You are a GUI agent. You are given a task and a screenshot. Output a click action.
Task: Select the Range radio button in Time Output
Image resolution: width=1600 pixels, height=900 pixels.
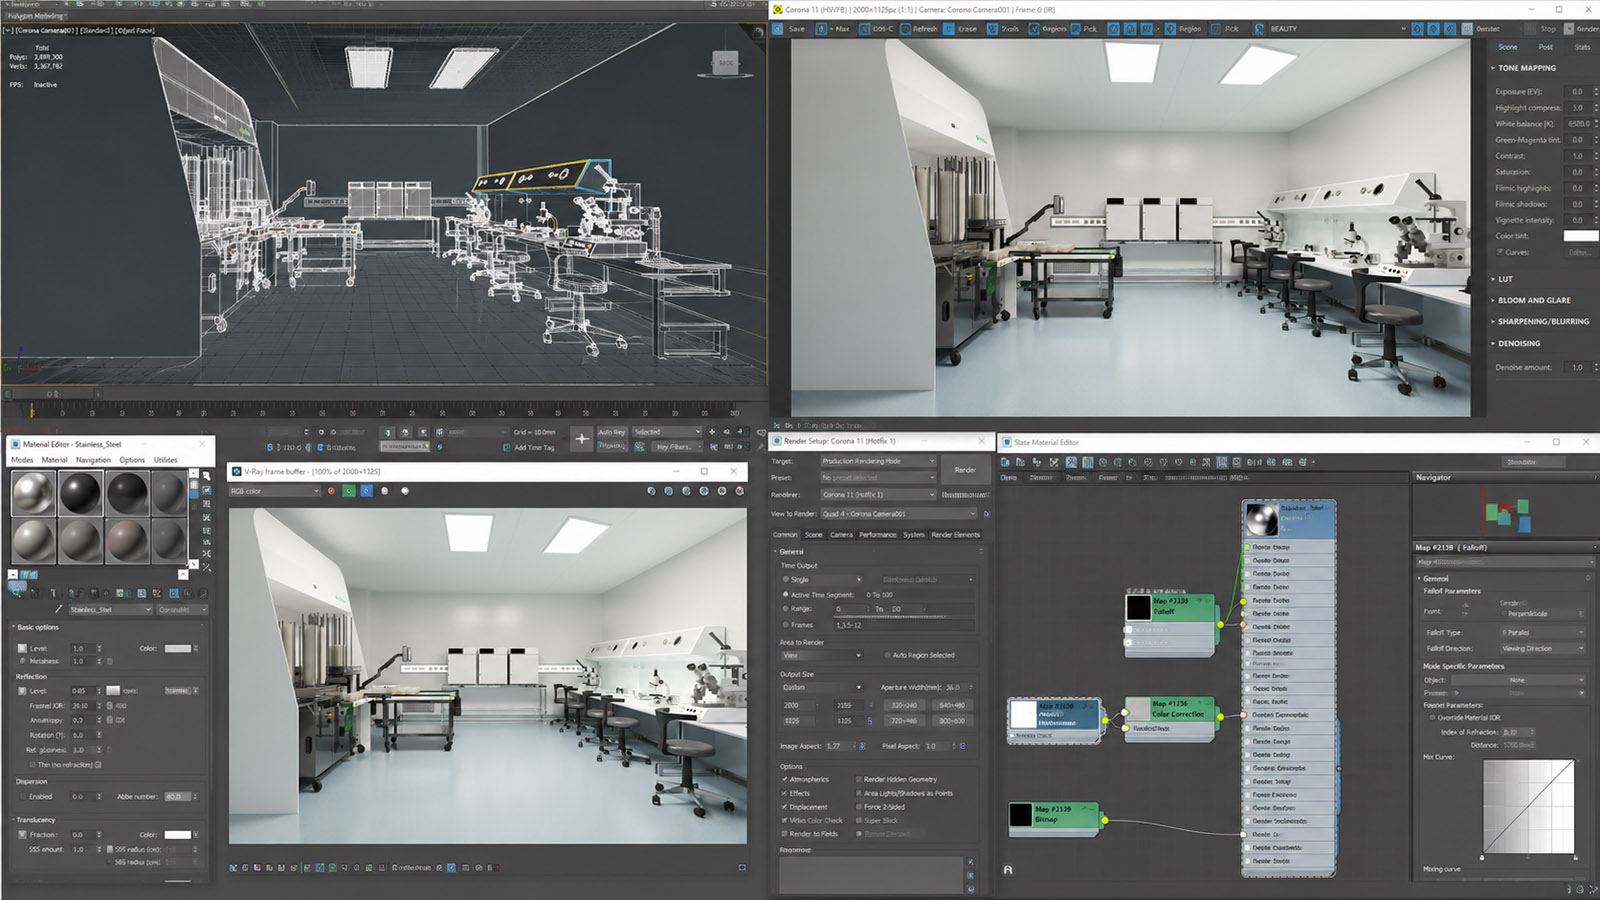click(785, 609)
